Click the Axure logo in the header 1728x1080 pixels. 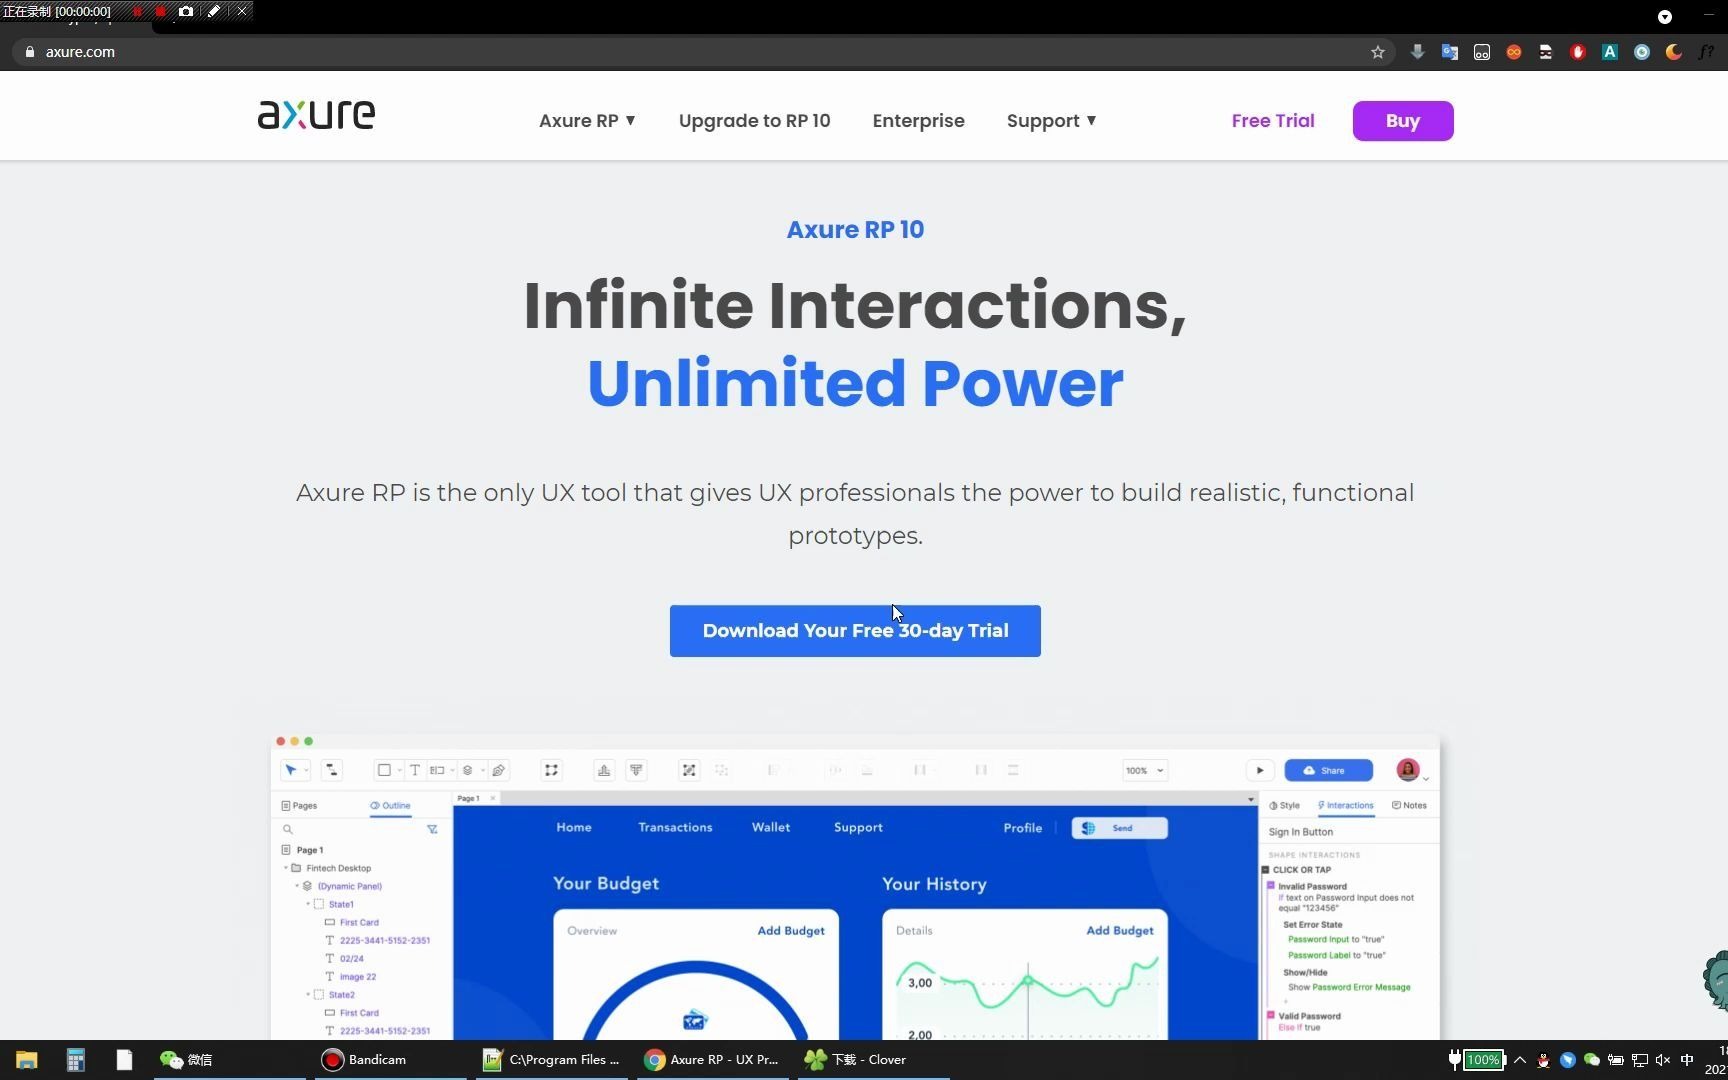point(316,115)
